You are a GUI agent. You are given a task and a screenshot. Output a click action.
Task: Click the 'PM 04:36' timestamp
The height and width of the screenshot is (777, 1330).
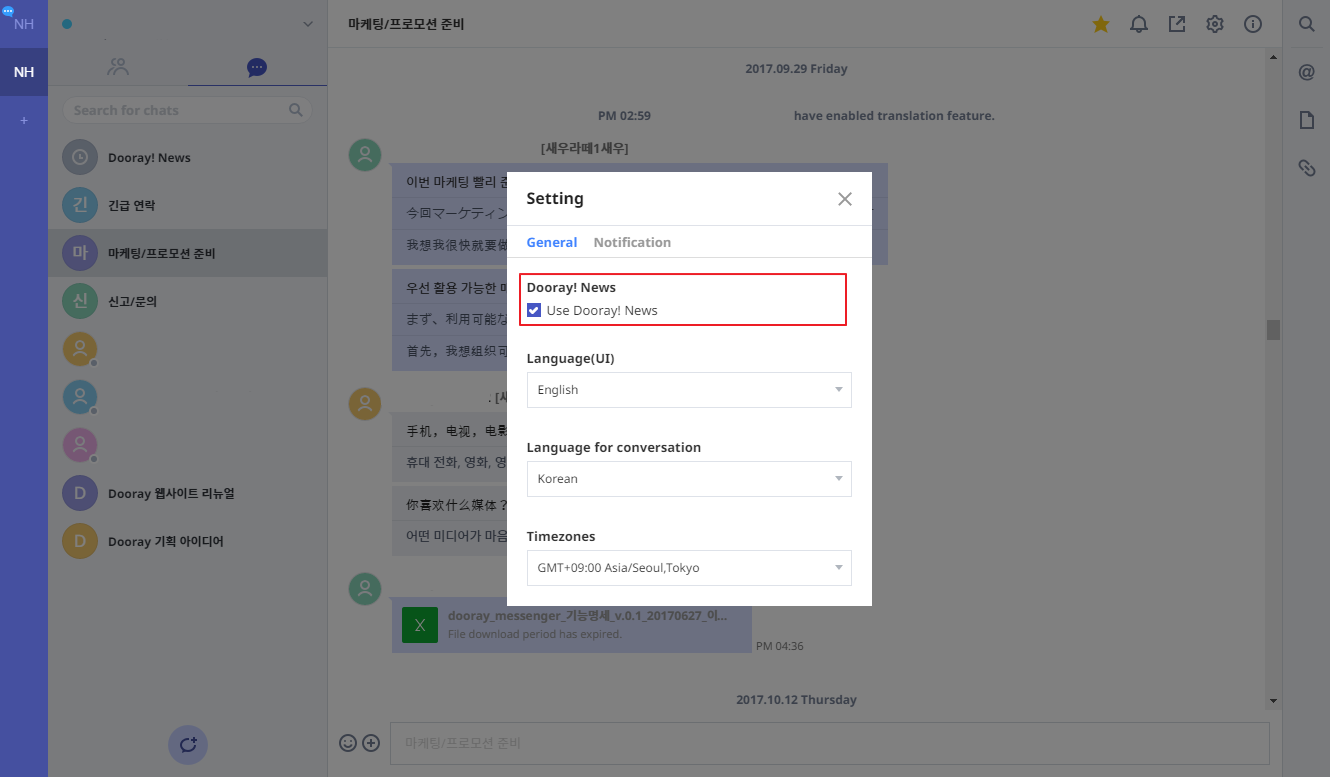pyautogui.click(x=780, y=646)
